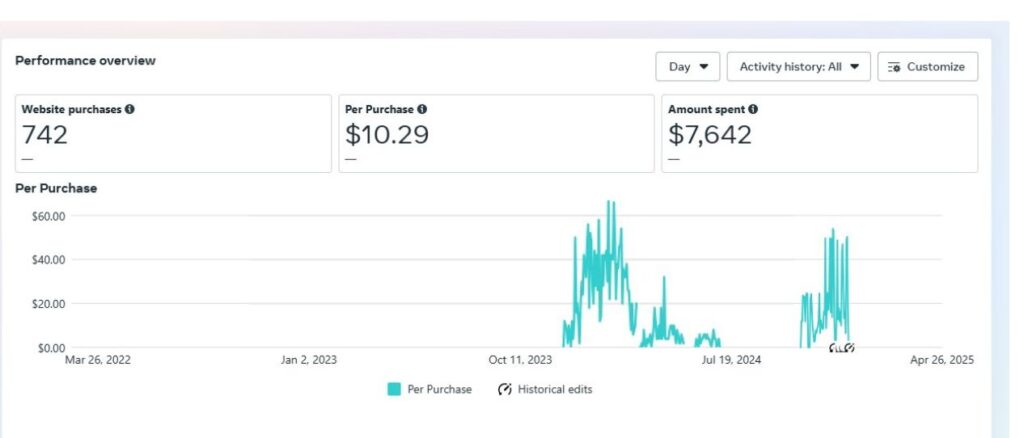The image size is (1024, 438).
Task: Click the teal Per Purchase color swatch
Action: [x=394, y=390]
